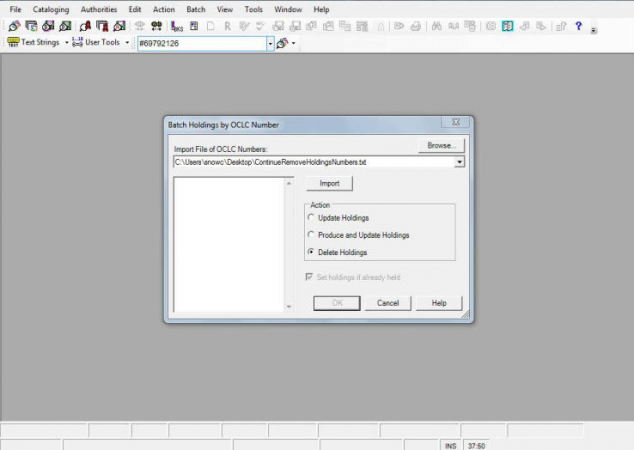Toggle Set holdings if already held checkbox
634x450 pixels.
(309, 277)
